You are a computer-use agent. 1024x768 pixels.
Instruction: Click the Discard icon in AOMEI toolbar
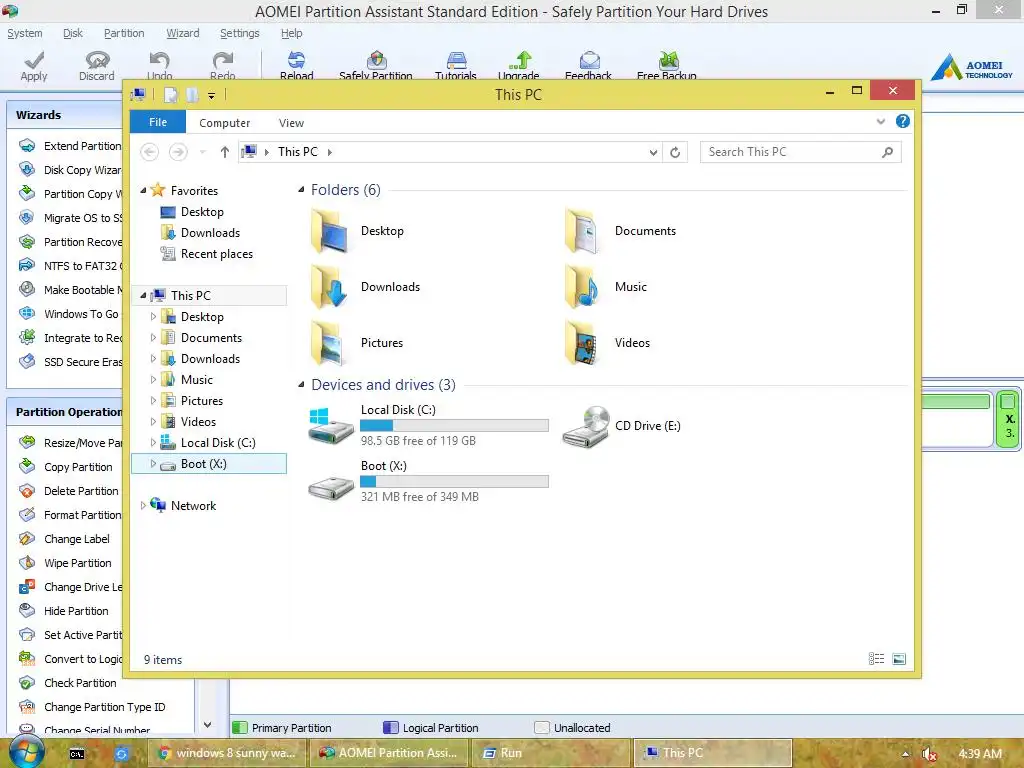point(97,60)
